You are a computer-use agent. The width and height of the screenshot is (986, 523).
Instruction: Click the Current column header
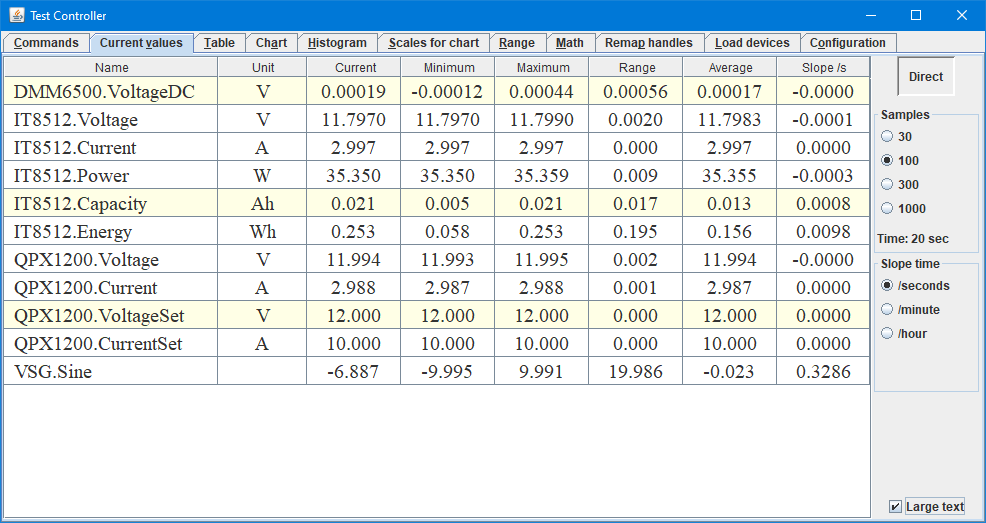[x=355, y=67]
